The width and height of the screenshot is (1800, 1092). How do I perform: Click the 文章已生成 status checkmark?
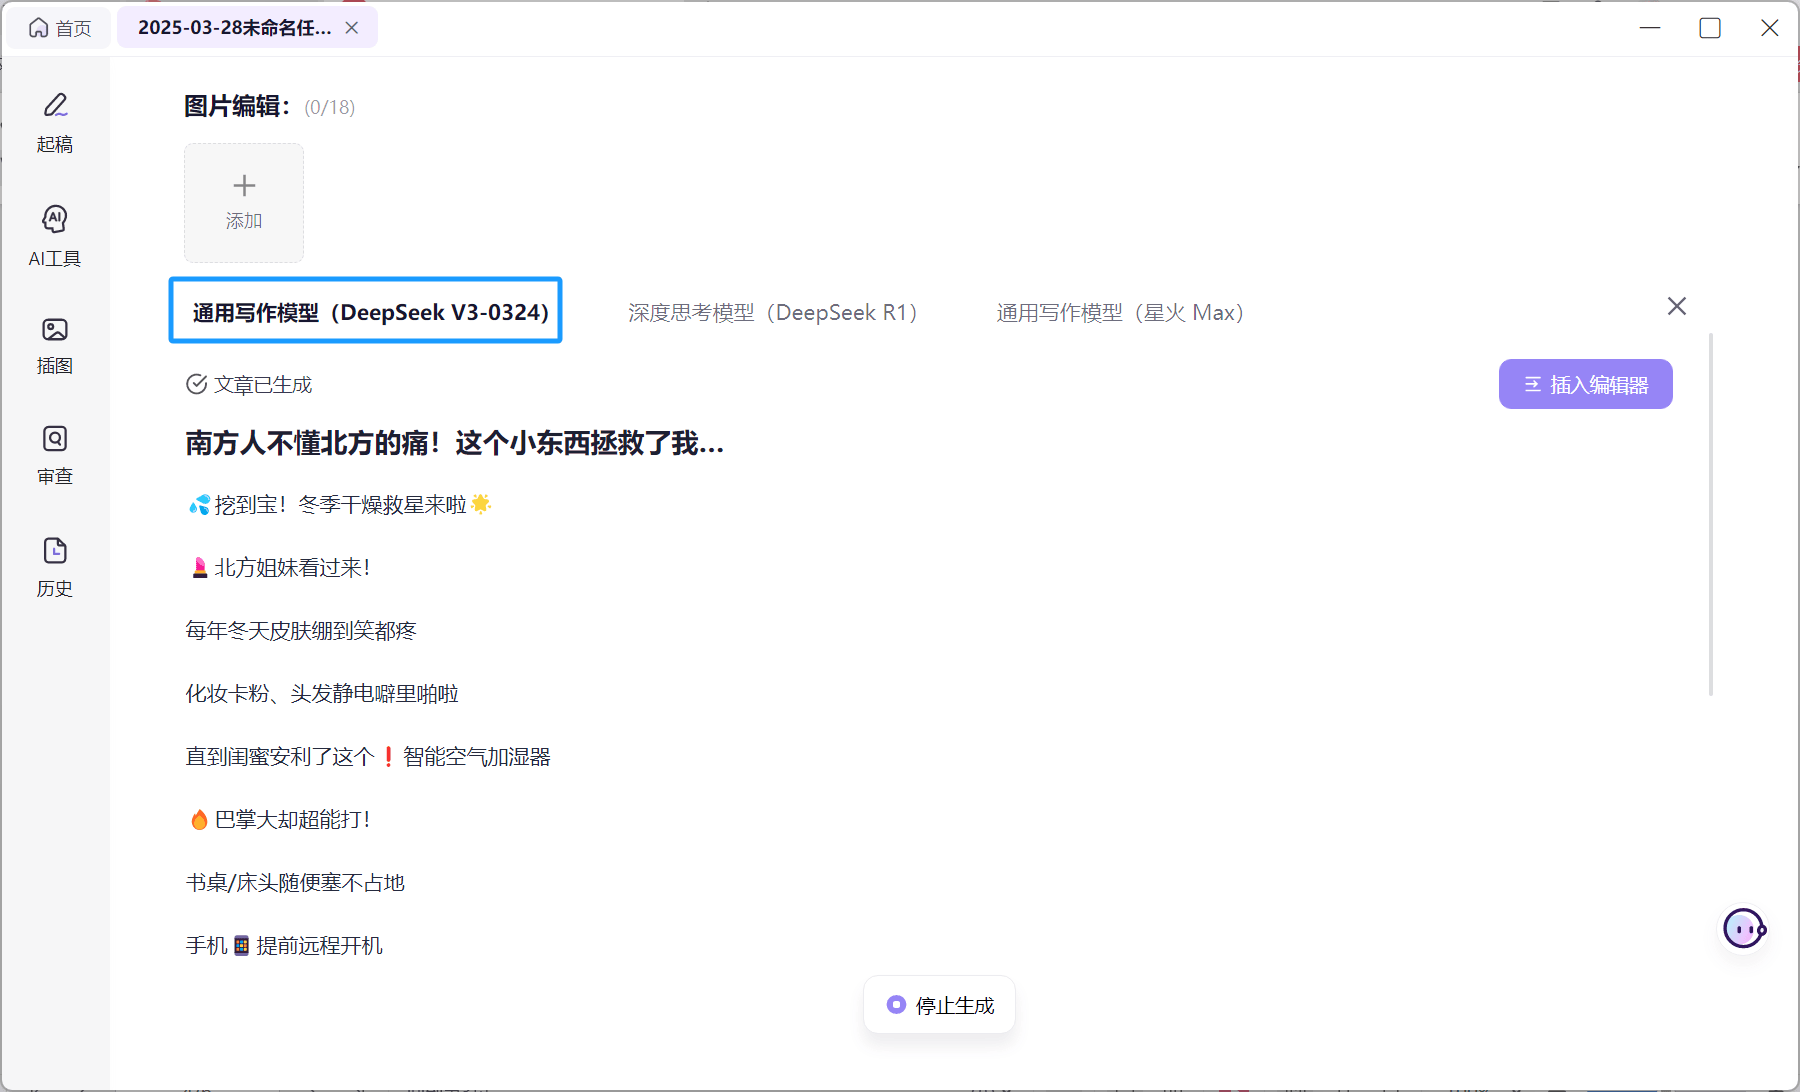click(x=197, y=384)
